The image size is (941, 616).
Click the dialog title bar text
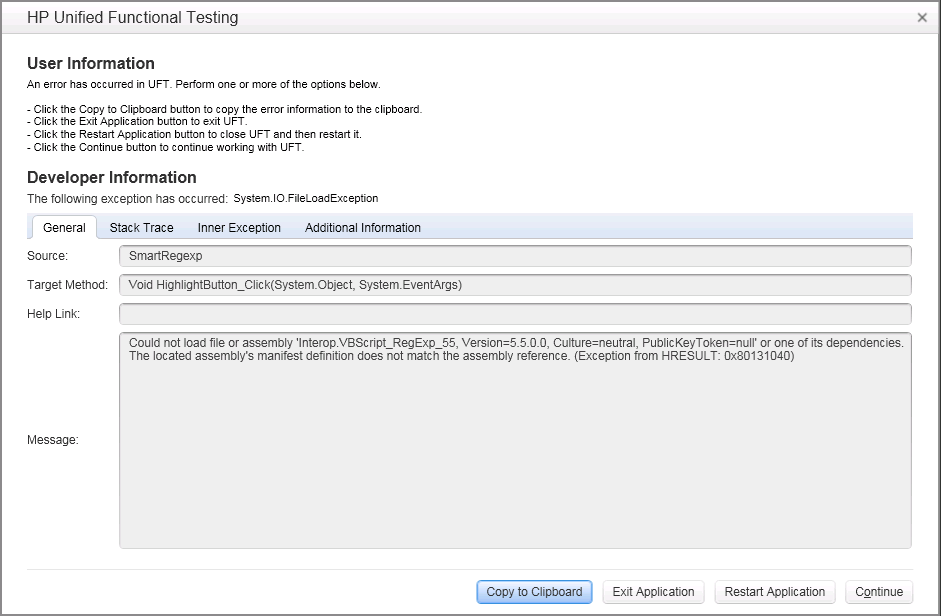pyautogui.click(x=132, y=17)
